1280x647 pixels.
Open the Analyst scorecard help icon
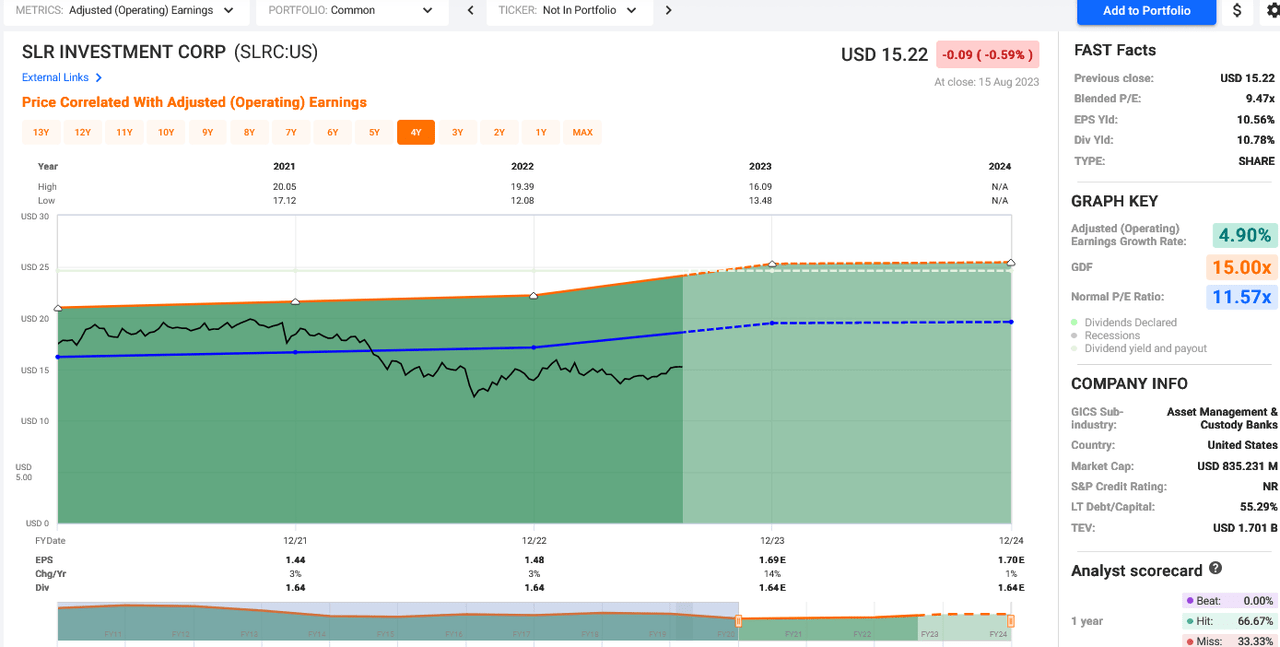(1214, 568)
